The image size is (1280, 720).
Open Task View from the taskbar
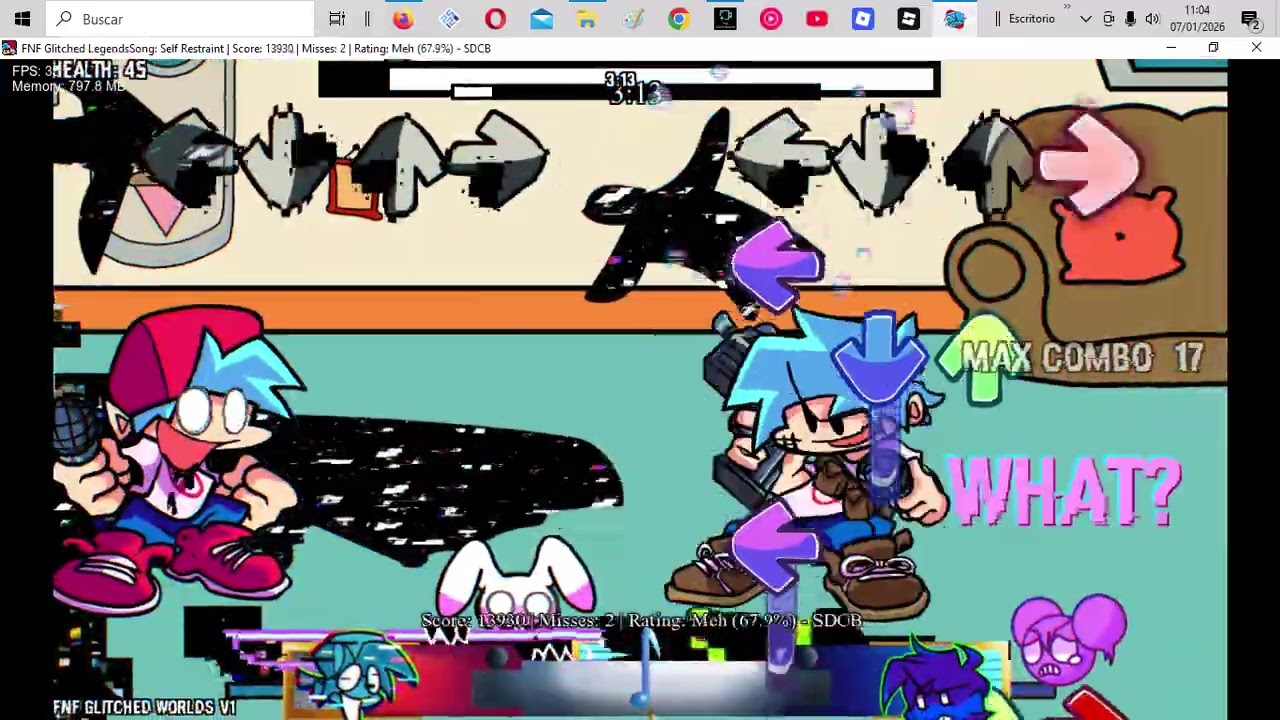click(x=337, y=18)
